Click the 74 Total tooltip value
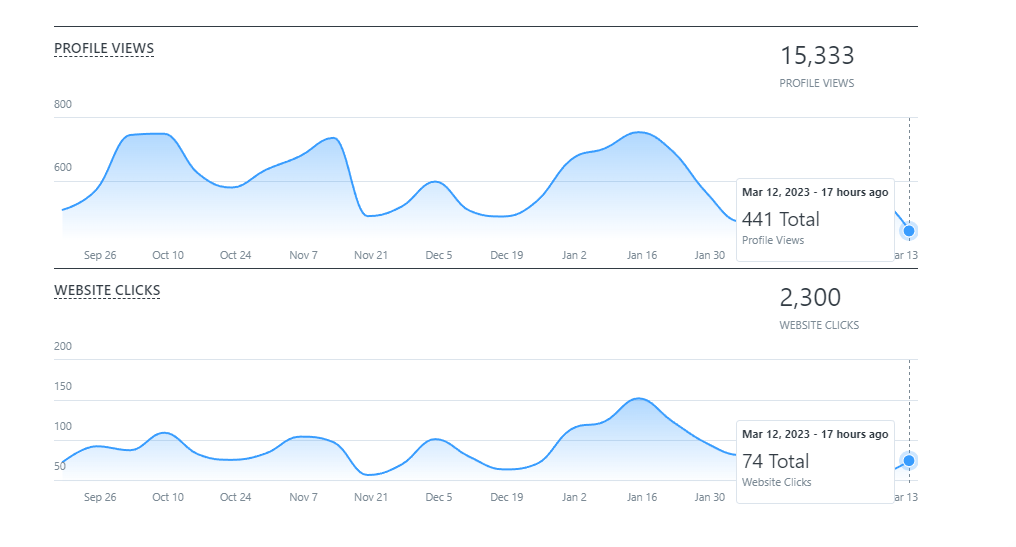 tap(775, 461)
